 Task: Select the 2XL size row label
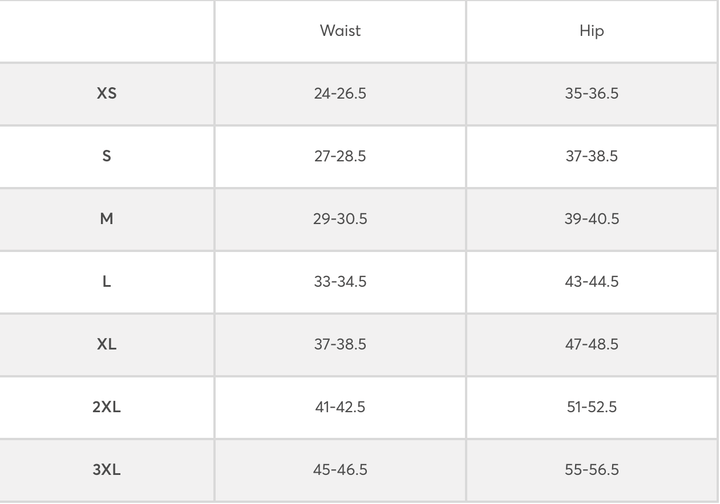[x=107, y=407]
